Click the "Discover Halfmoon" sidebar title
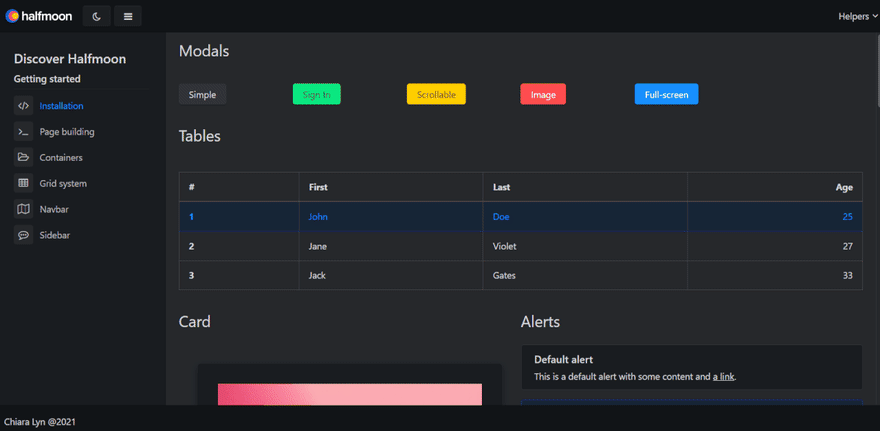 [x=70, y=59]
